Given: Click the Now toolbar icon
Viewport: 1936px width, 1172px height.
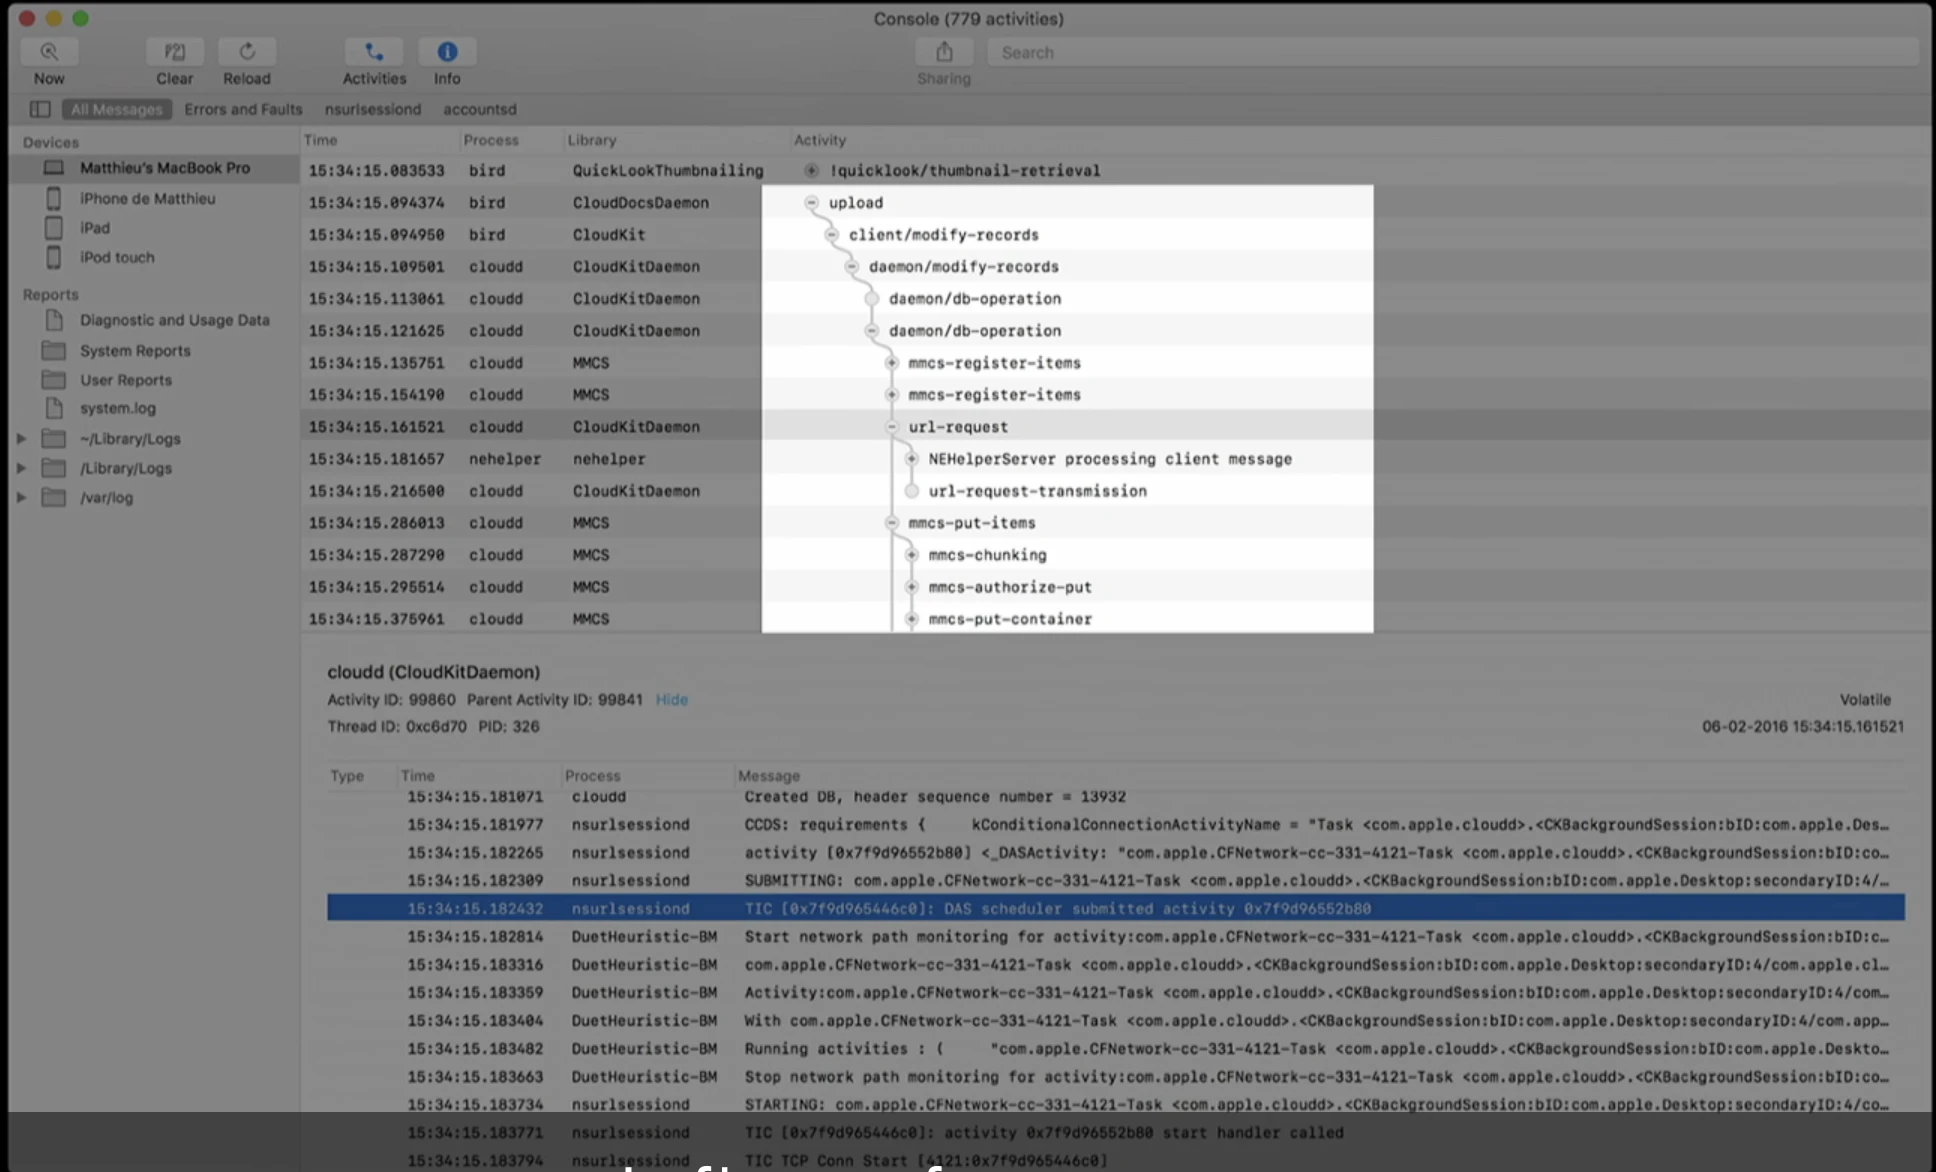Looking at the screenshot, I should click(48, 52).
